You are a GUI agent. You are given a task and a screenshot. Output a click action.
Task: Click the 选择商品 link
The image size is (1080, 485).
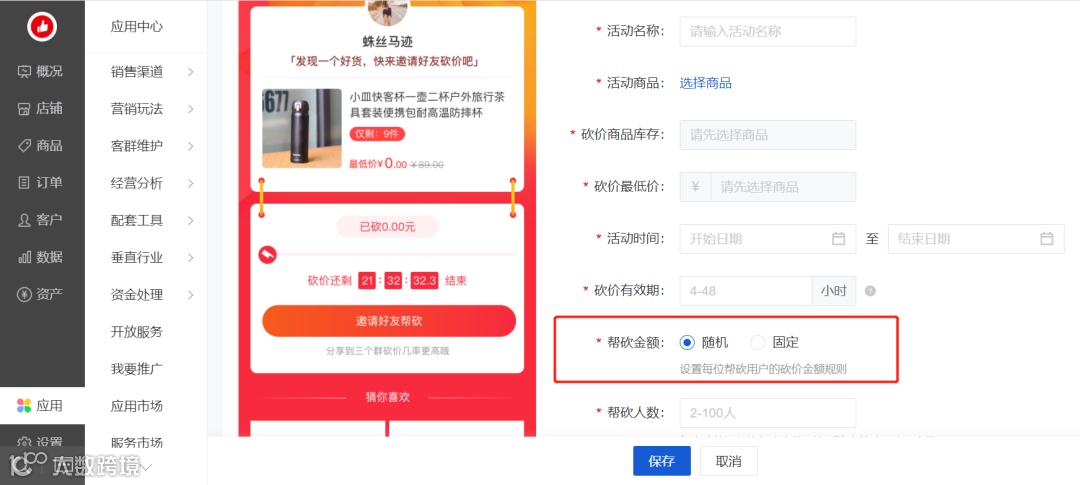[705, 83]
